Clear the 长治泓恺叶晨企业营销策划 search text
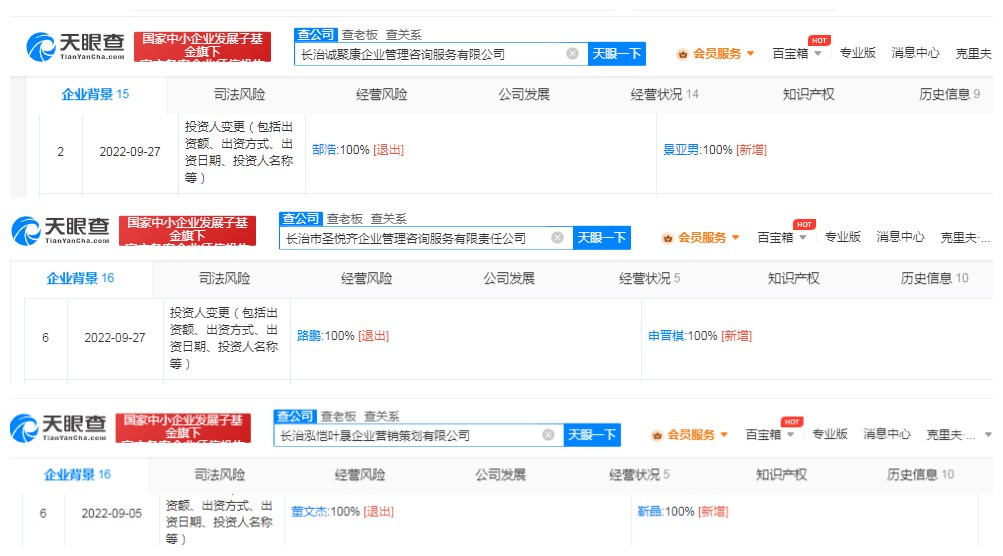 pyautogui.click(x=548, y=435)
